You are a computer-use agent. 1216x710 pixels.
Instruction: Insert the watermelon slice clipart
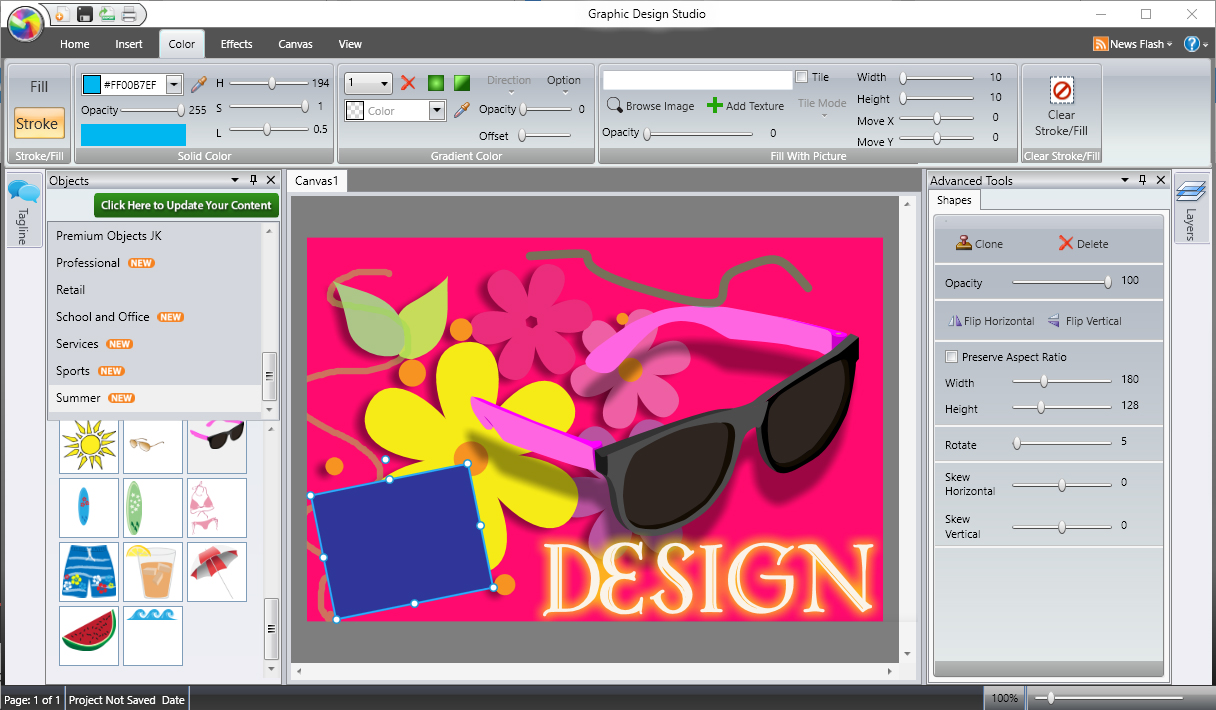pyautogui.click(x=89, y=636)
